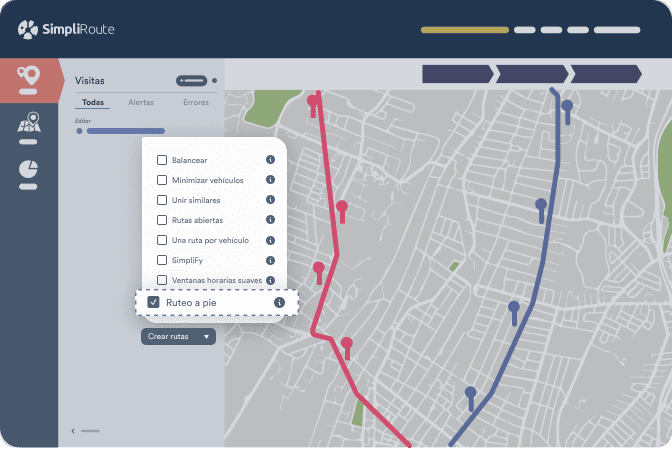Switch to the Alertas tab

click(141, 102)
